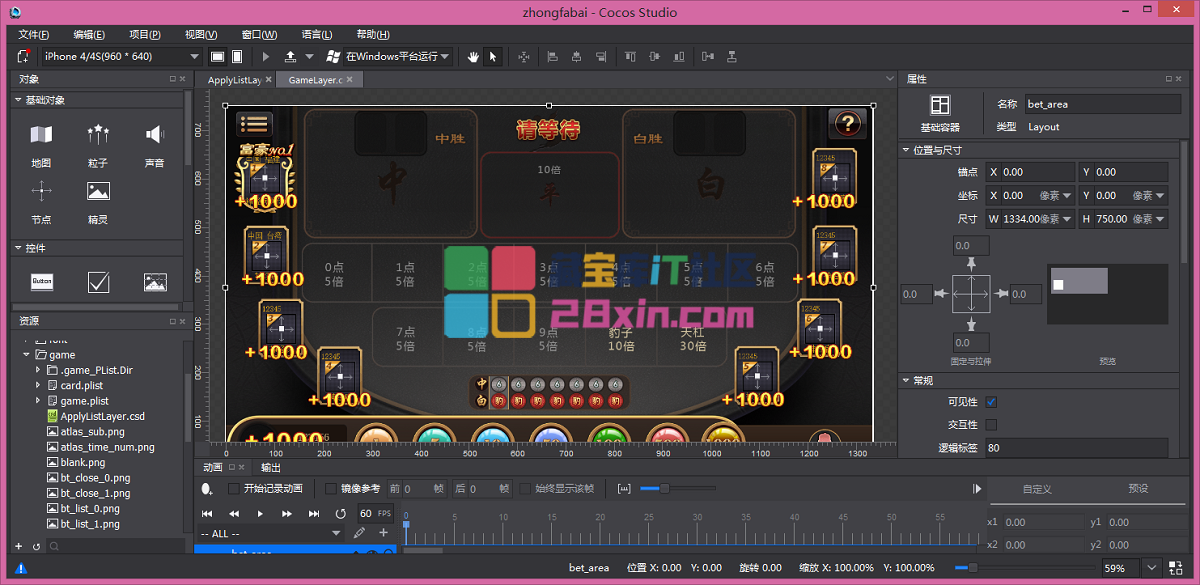1200x585 pixels.
Task: Enable start recording animation (开始记录动画) checkbox
Action: pyautogui.click(x=234, y=489)
